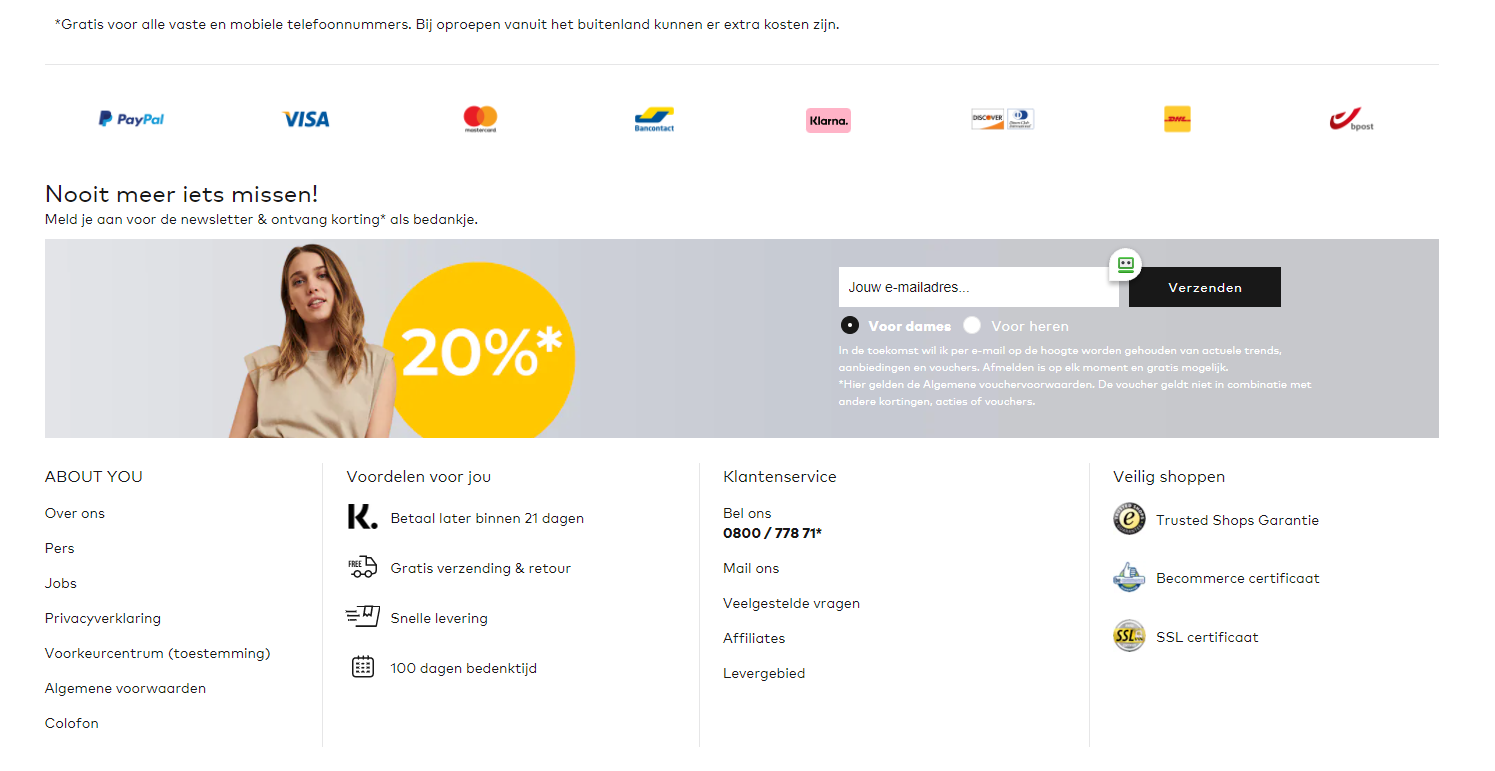
Task: Click the Verzenden button
Action: pyautogui.click(x=1205, y=287)
